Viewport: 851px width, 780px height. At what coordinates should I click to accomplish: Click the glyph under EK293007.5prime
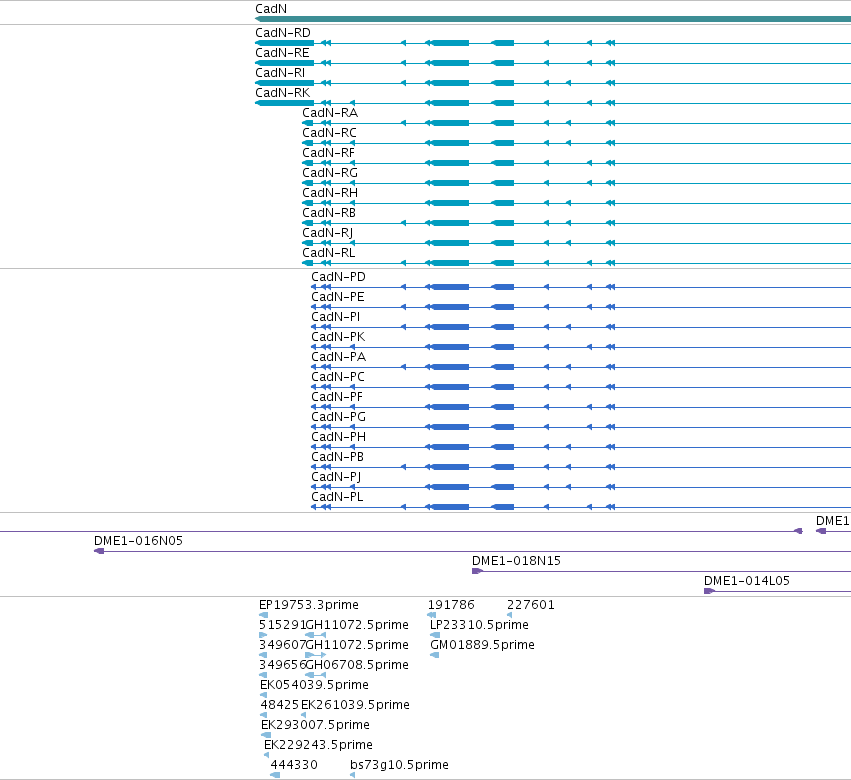pos(266,735)
